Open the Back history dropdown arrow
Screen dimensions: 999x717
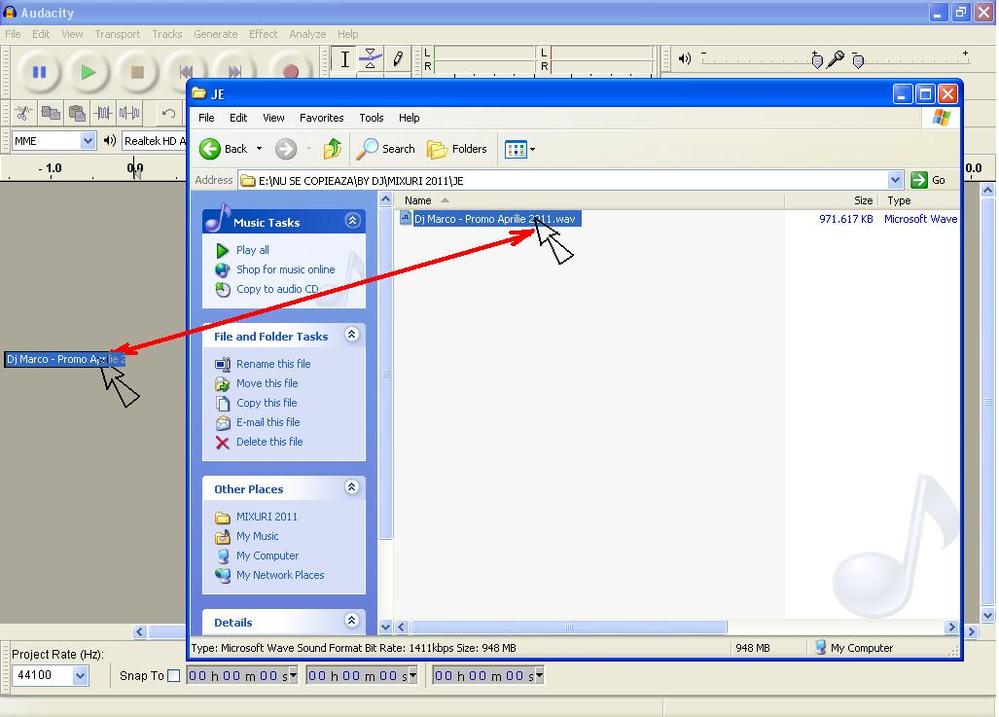[x=259, y=149]
